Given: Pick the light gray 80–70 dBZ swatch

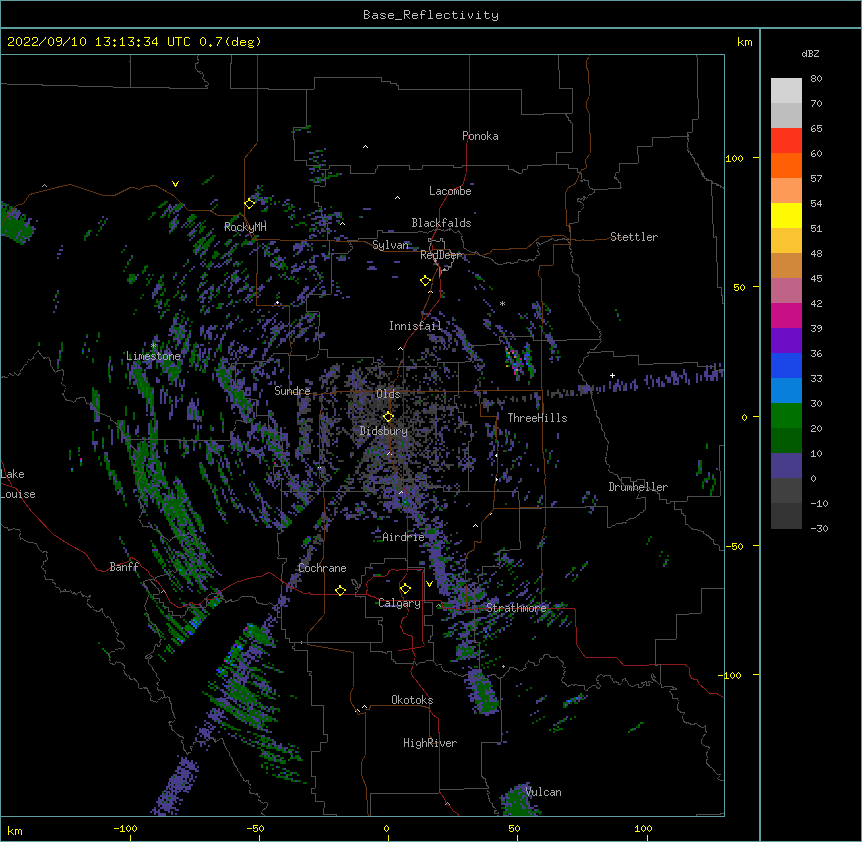Looking at the screenshot, I should (x=786, y=91).
